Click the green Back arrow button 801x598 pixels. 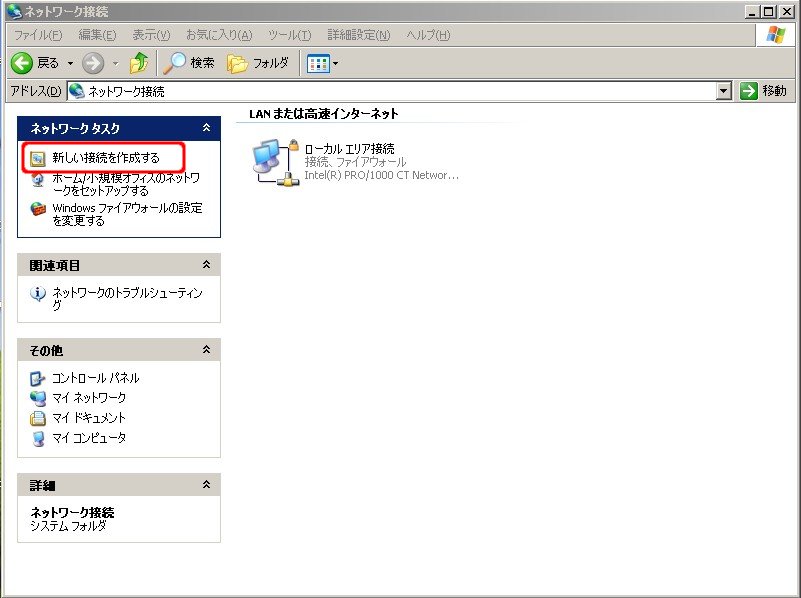[22, 63]
